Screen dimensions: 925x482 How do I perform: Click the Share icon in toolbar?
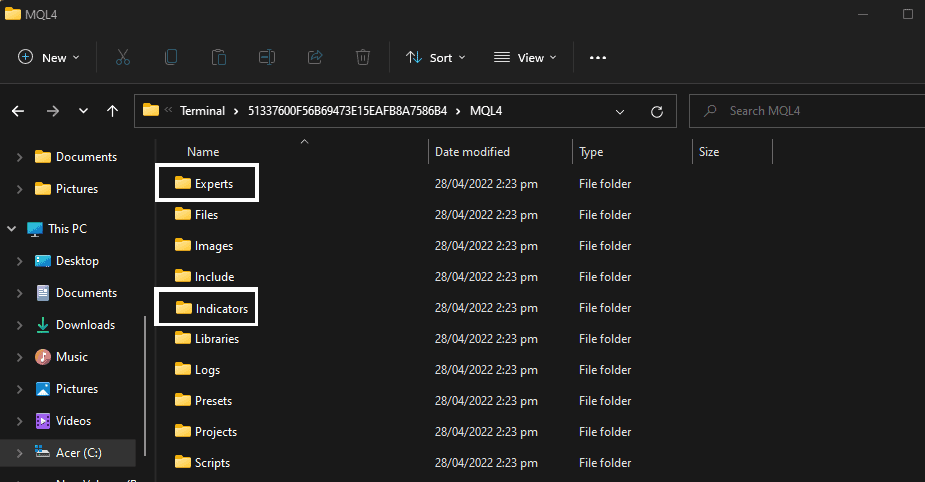[x=315, y=57]
